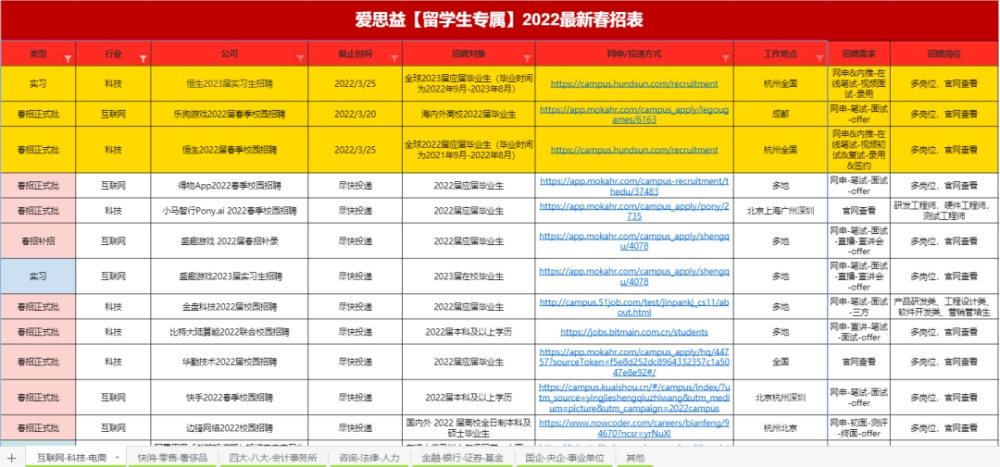Open the mokahr pony/2735 application link

tap(634, 211)
